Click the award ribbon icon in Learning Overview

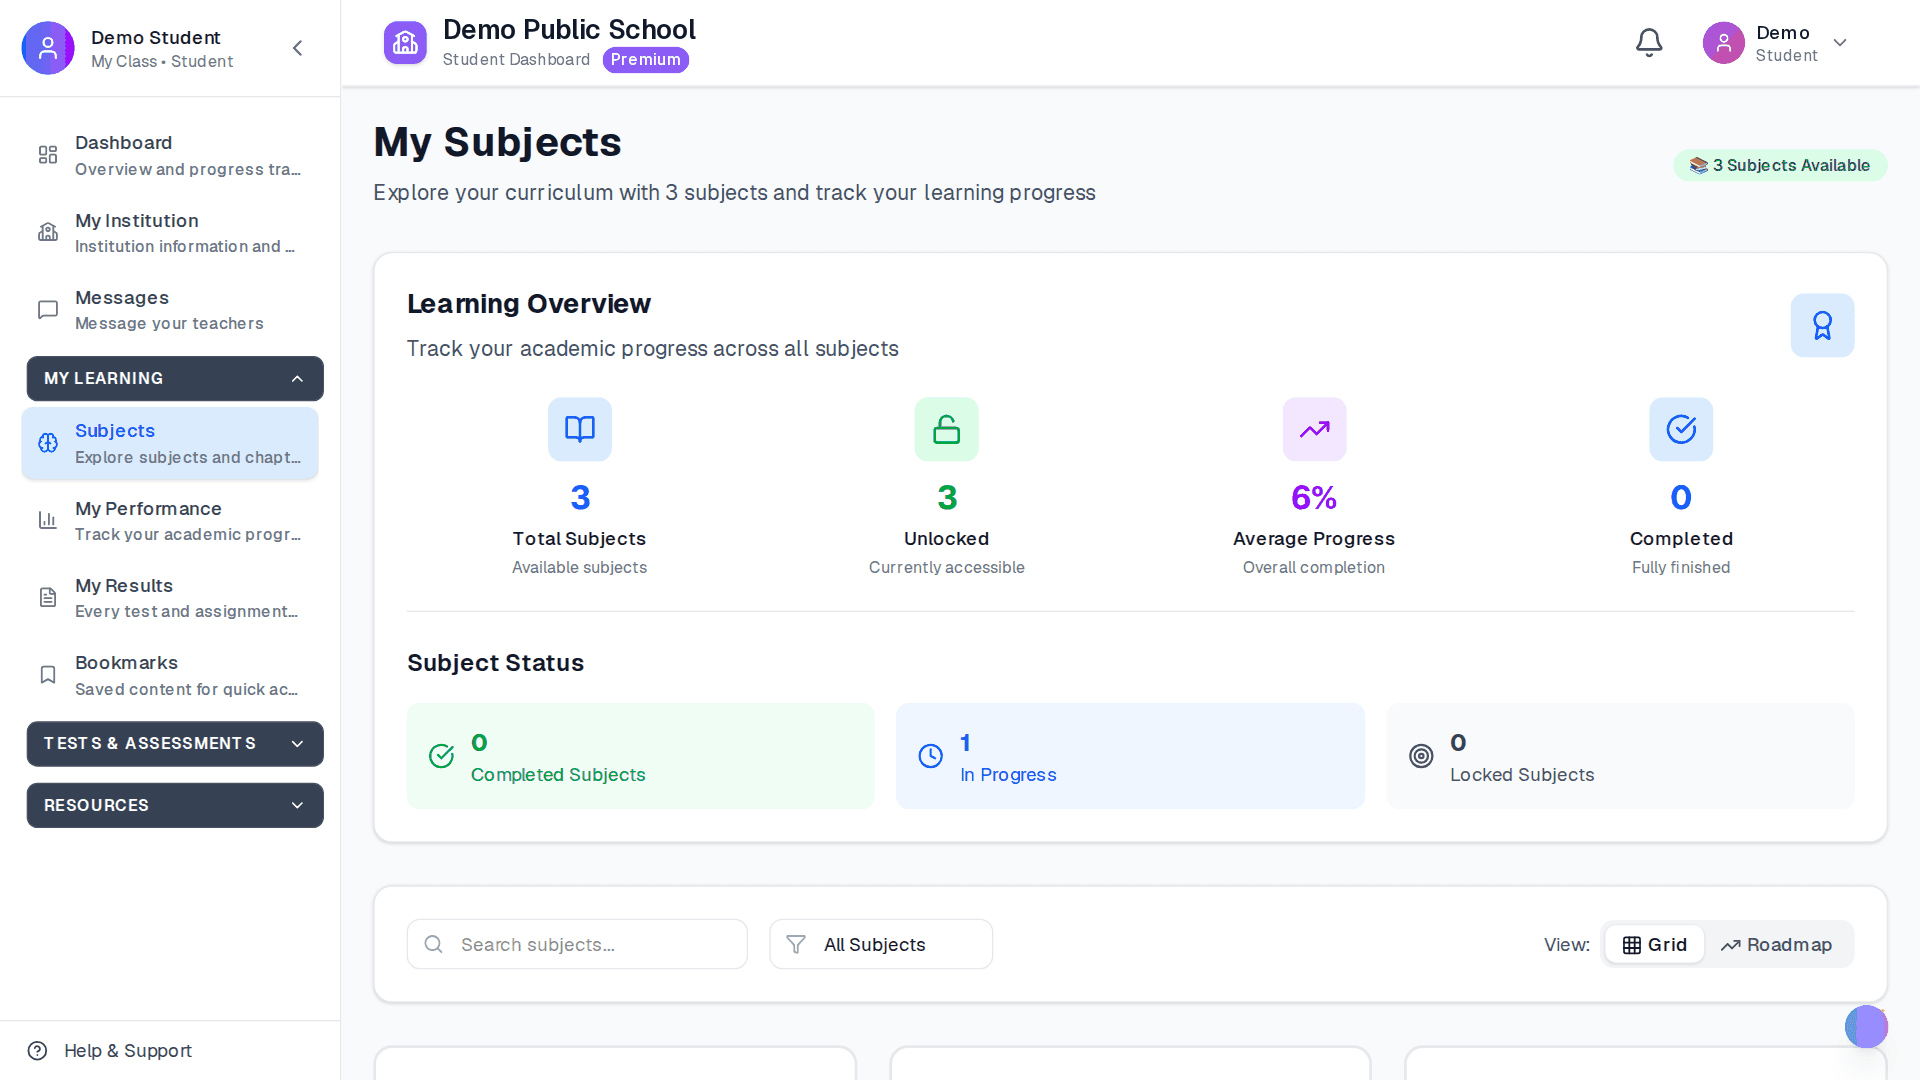[x=1822, y=325]
